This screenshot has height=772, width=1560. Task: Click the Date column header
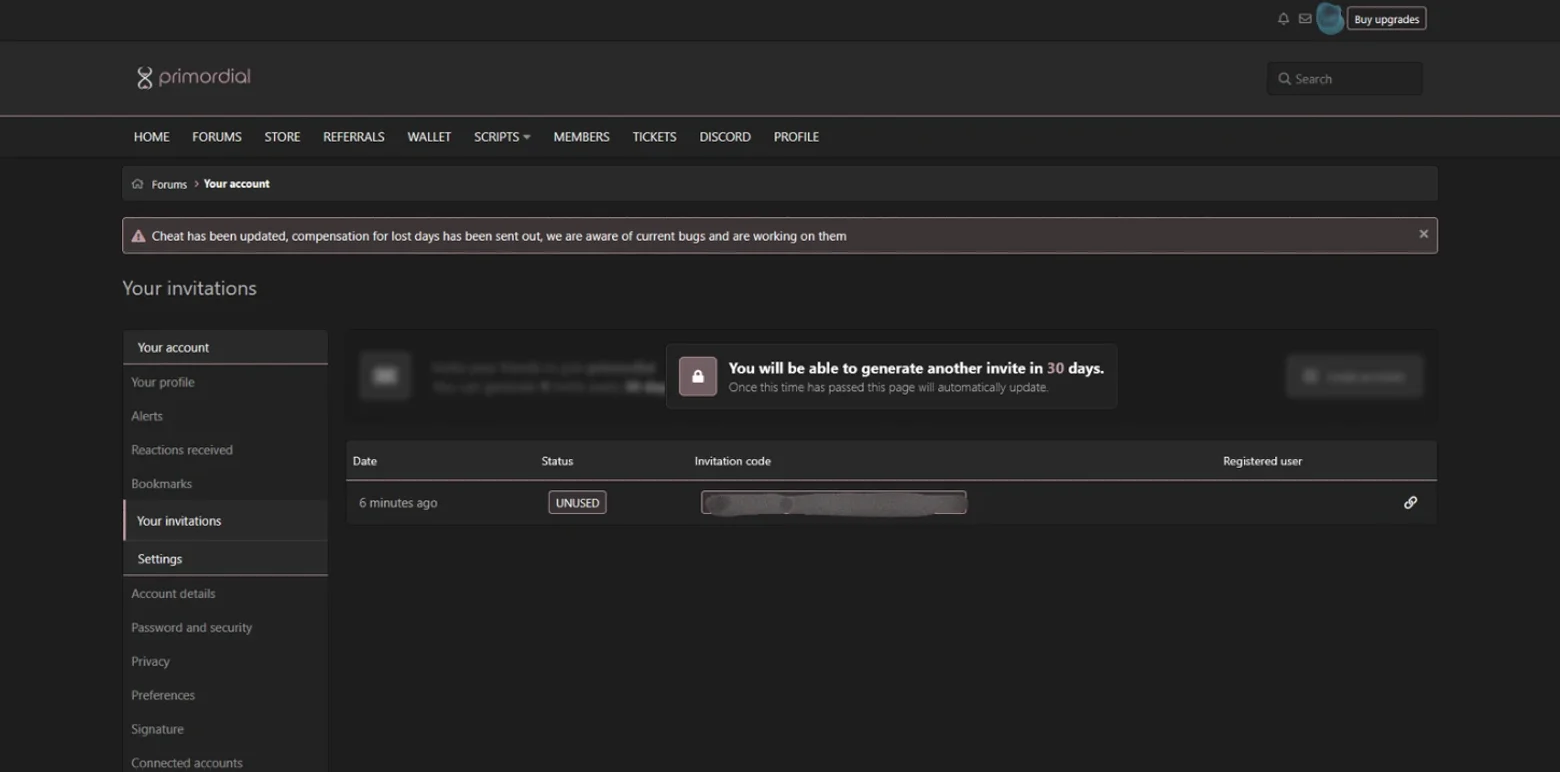click(x=365, y=461)
